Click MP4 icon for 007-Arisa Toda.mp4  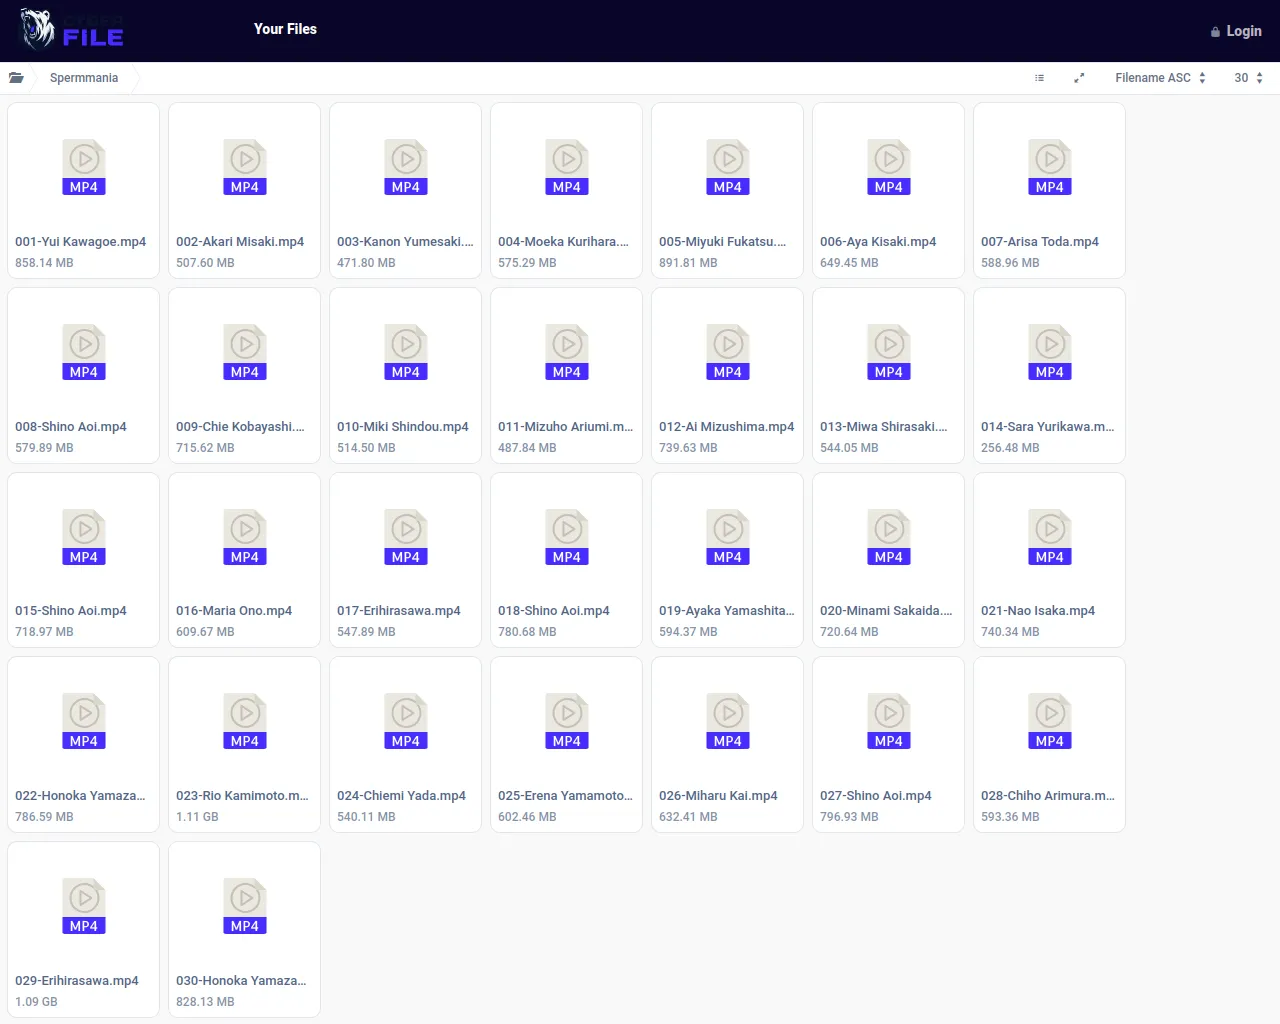[1050, 167]
